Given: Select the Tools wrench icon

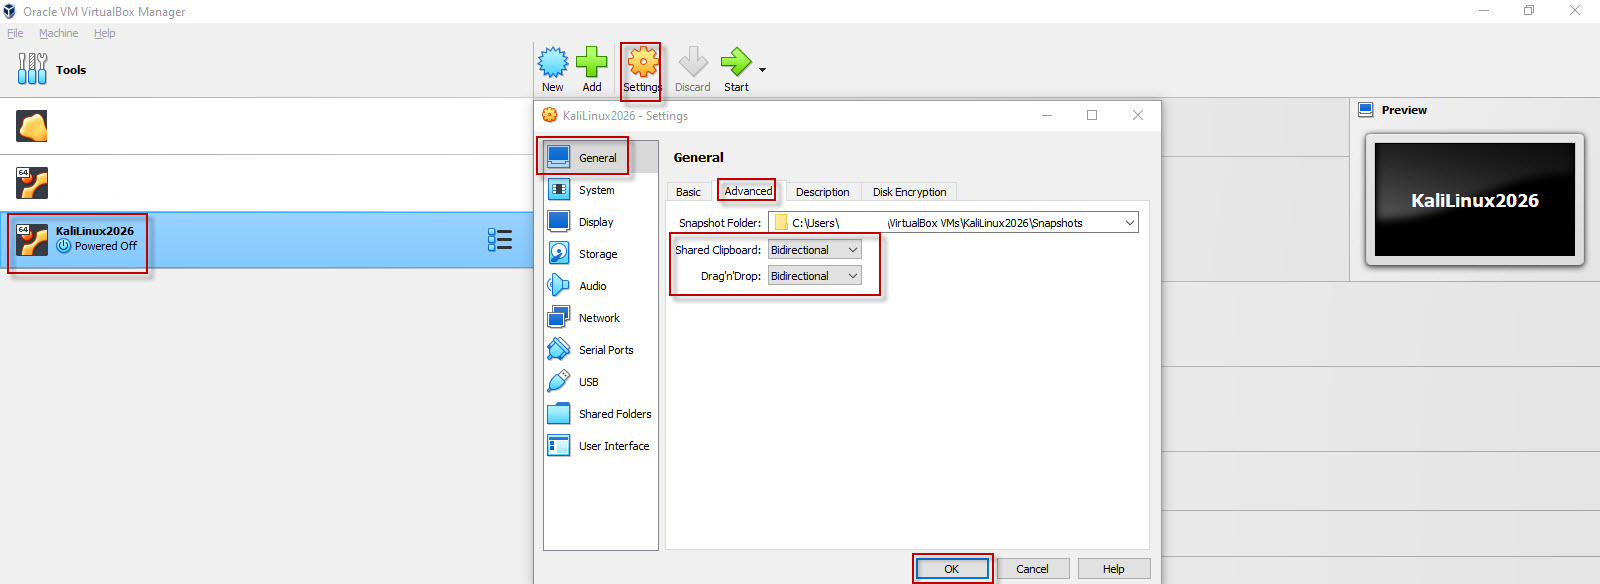Looking at the screenshot, I should coord(32,69).
